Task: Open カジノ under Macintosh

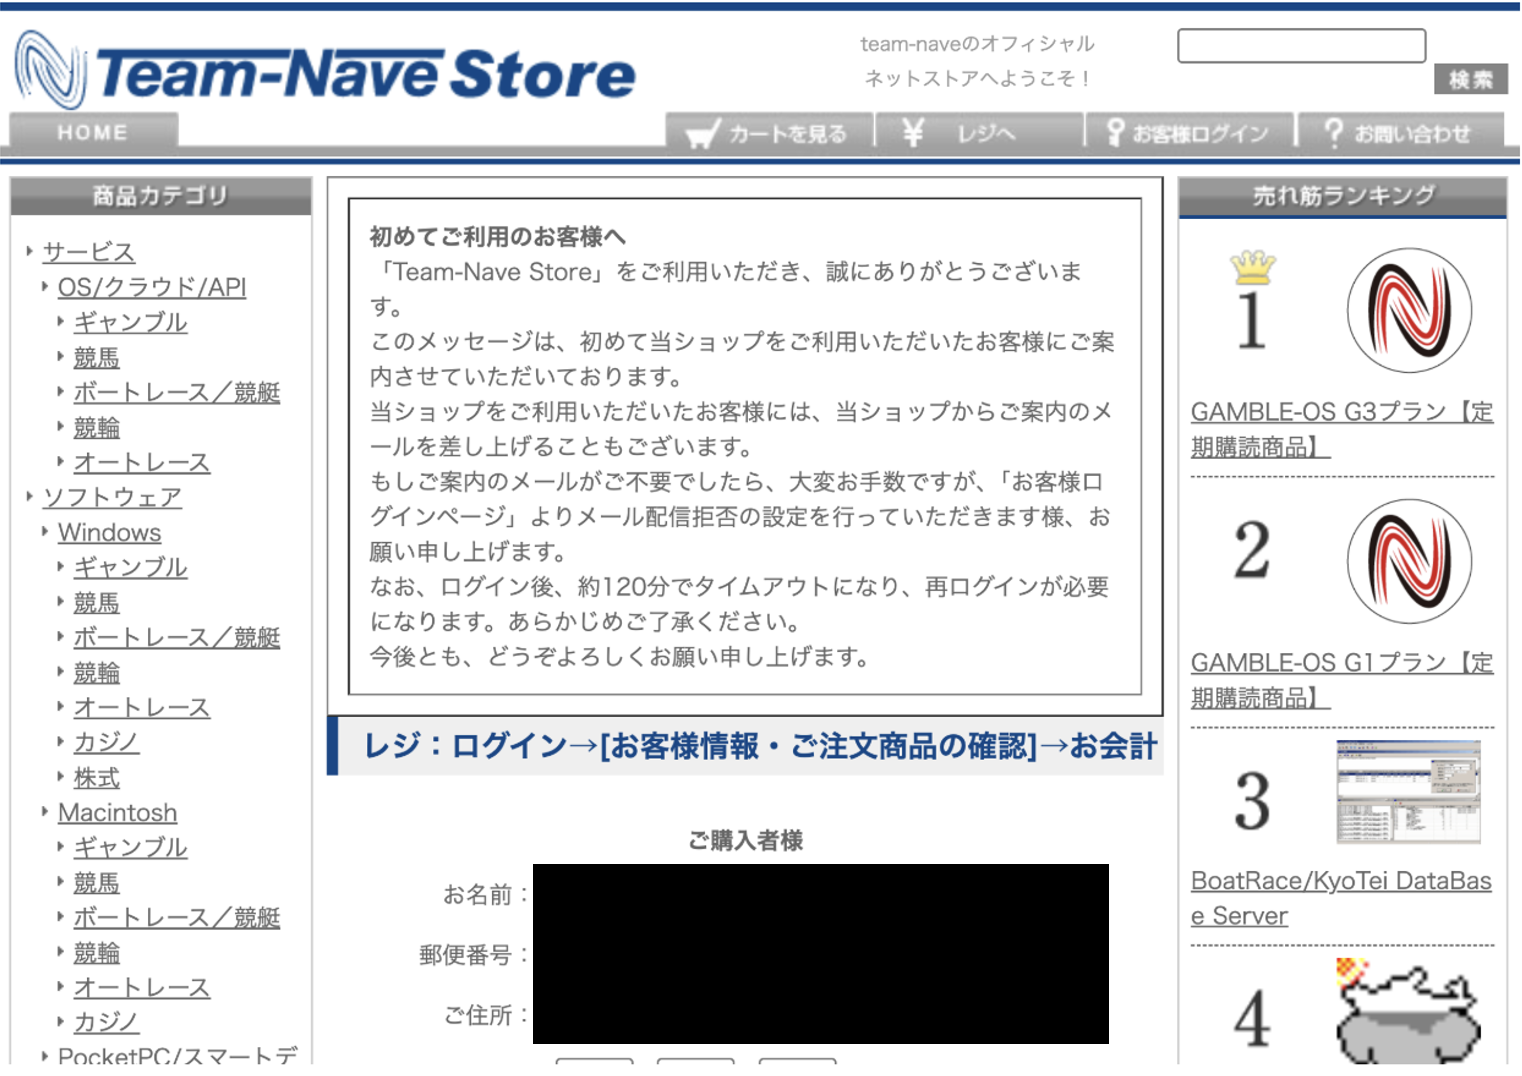Action: [x=106, y=1022]
